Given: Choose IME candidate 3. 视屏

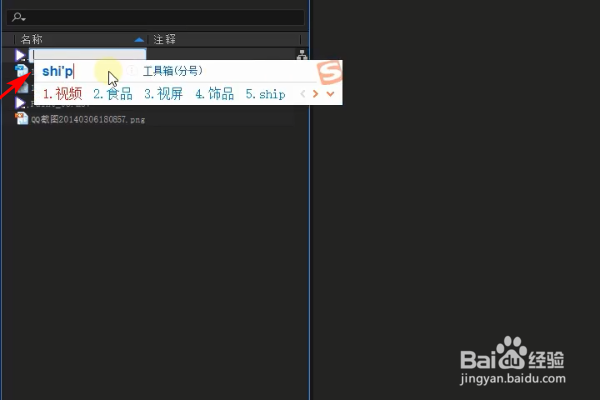Looking at the screenshot, I should 163,94.
